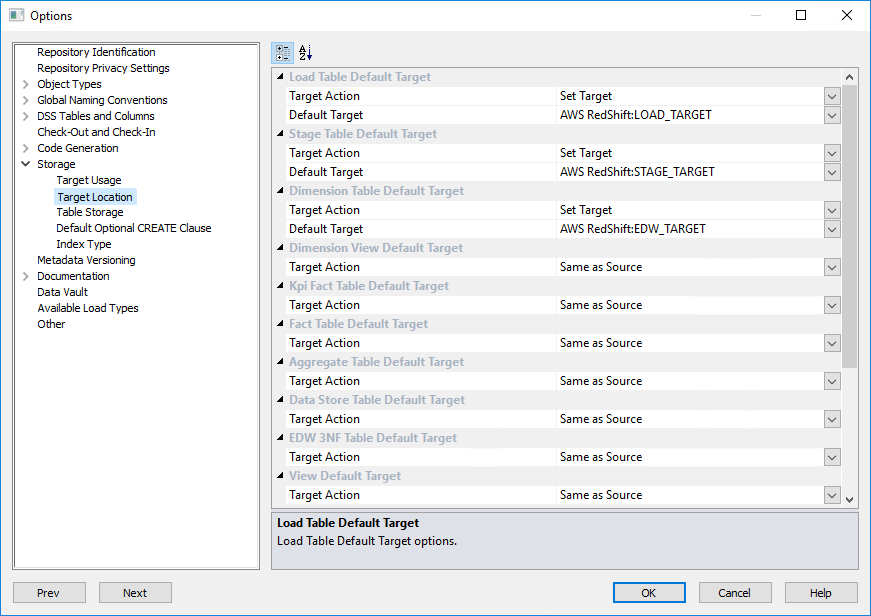Select Repository Privacy Settings item
Screen dimensions: 871x616
tap(103, 68)
